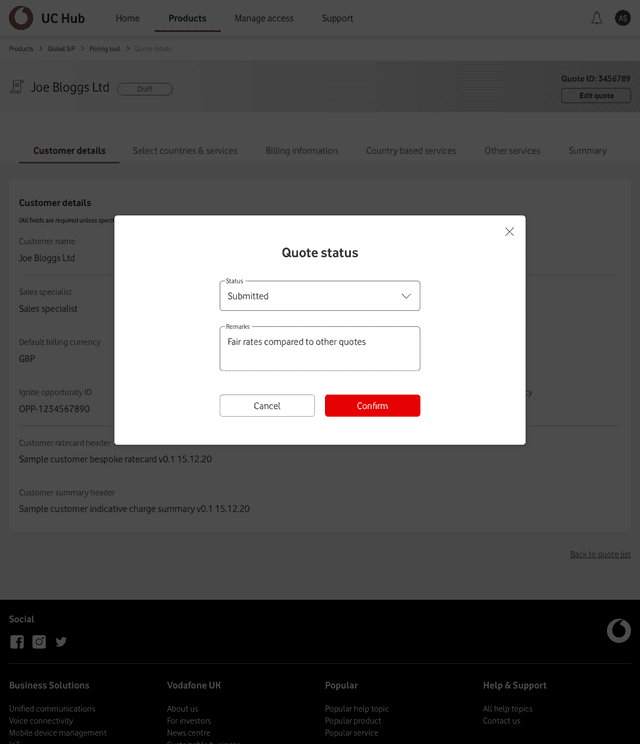Image resolution: width=640 pixels, height=744 pixels.
Task: Open All help topics footer link
Action: click(508, 708)
